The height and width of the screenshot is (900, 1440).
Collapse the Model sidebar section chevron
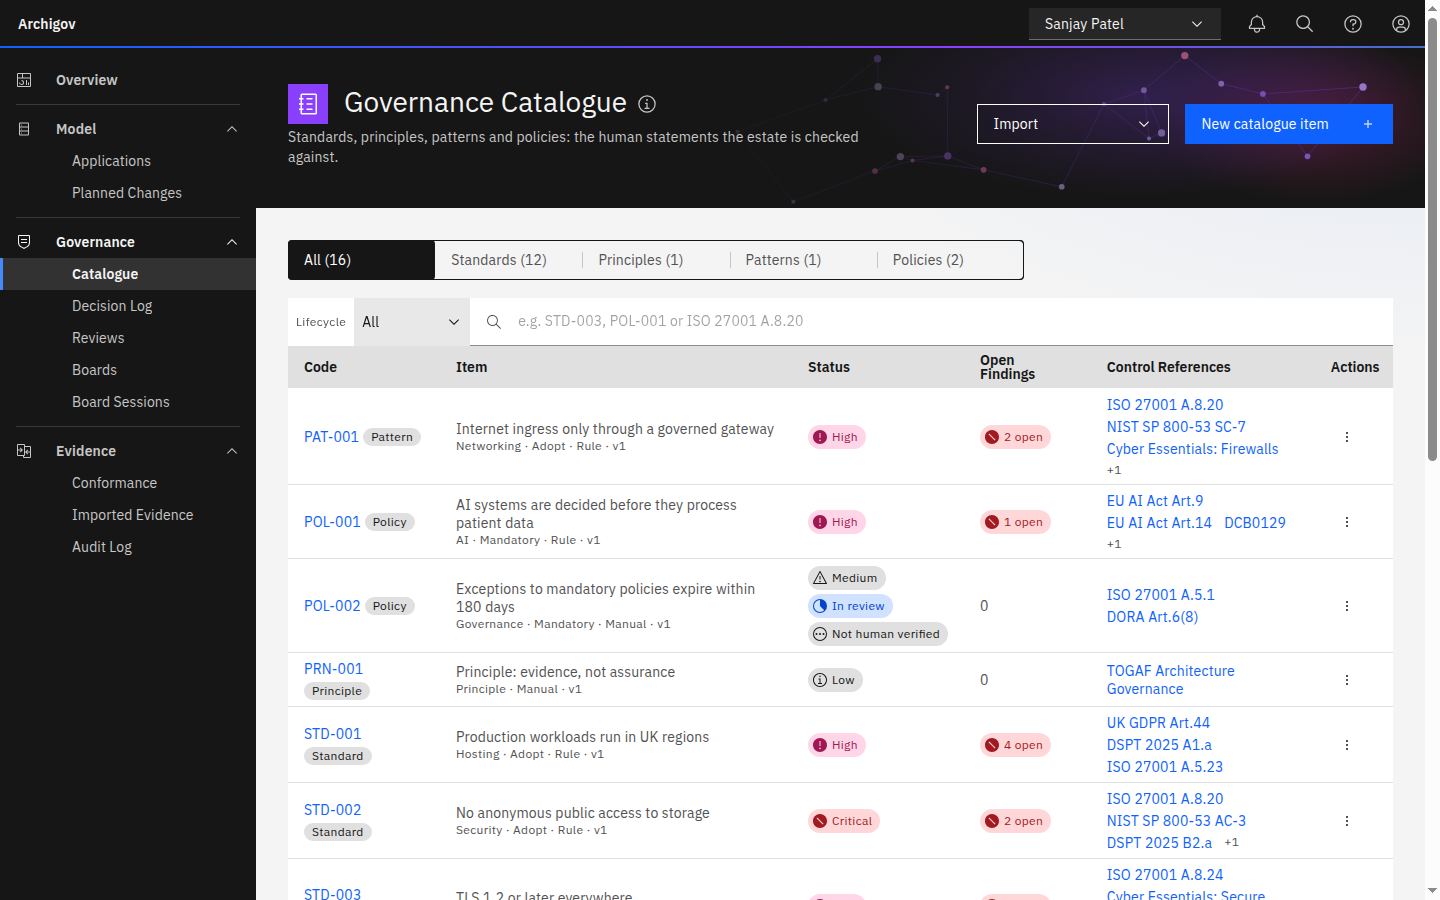point(232,129)
